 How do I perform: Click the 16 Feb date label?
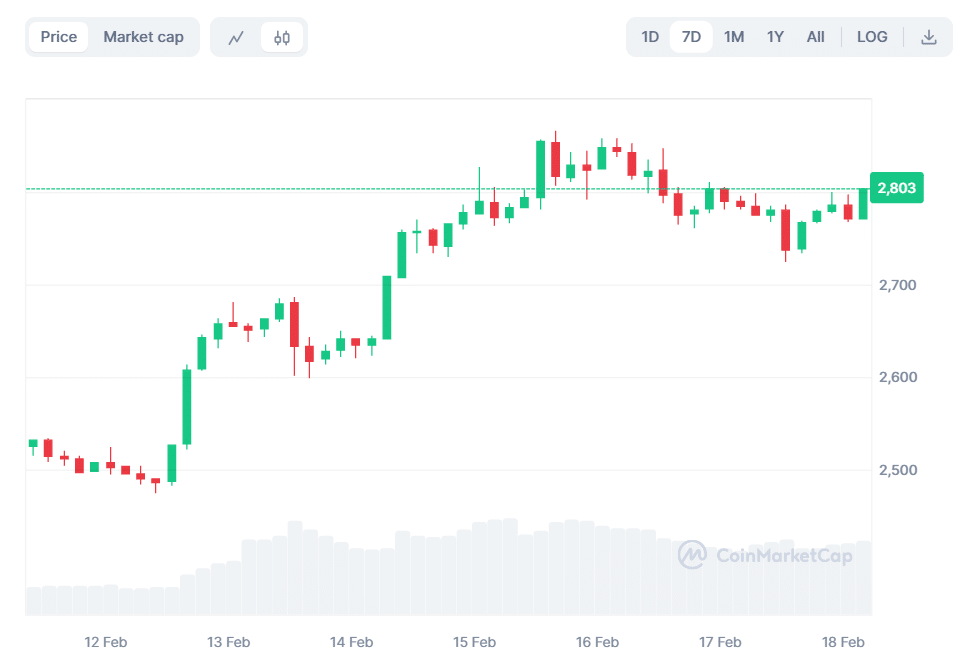[597, 642]
